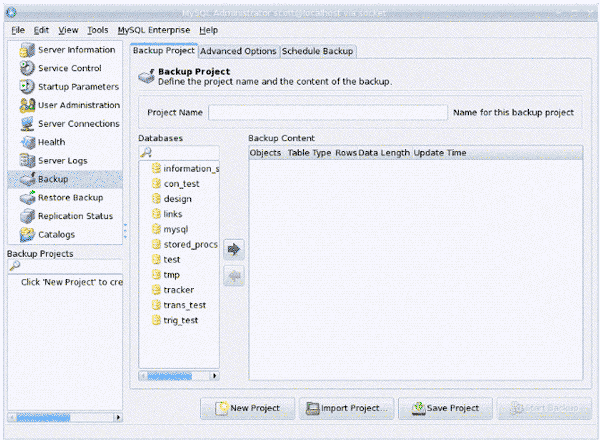Click the Databases search field
This screenshot has width=600, height=440.
coord(179,153)
